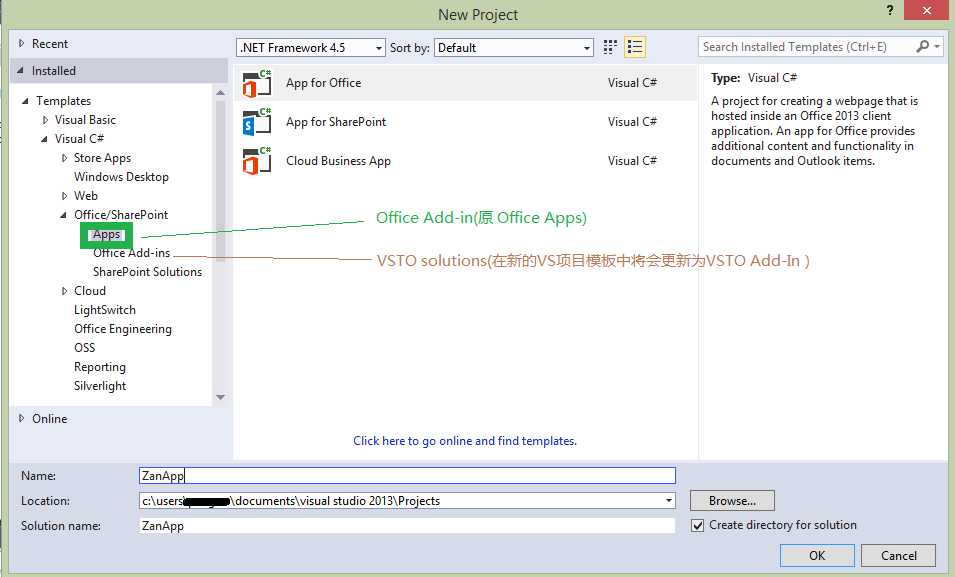Expand the Web node arrow
This screenshot has width=955, height=577.
coord(64,196)
